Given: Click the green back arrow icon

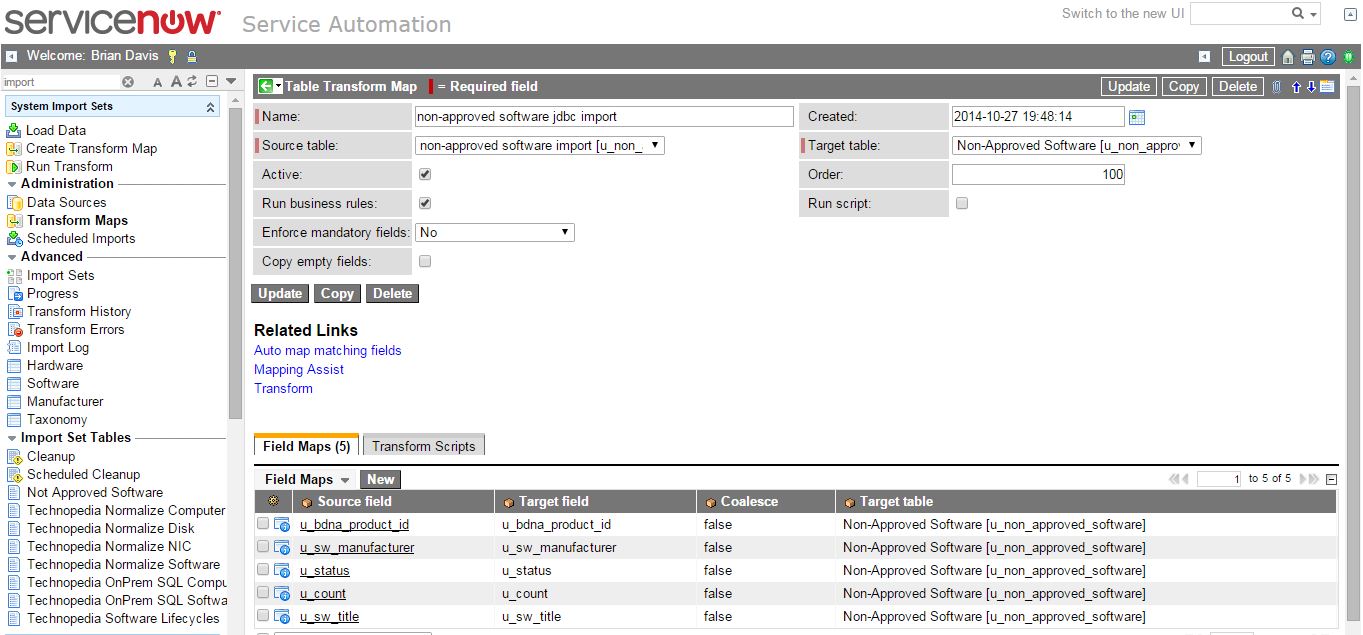Looking at the screenshot, I should tap(265, 86).
